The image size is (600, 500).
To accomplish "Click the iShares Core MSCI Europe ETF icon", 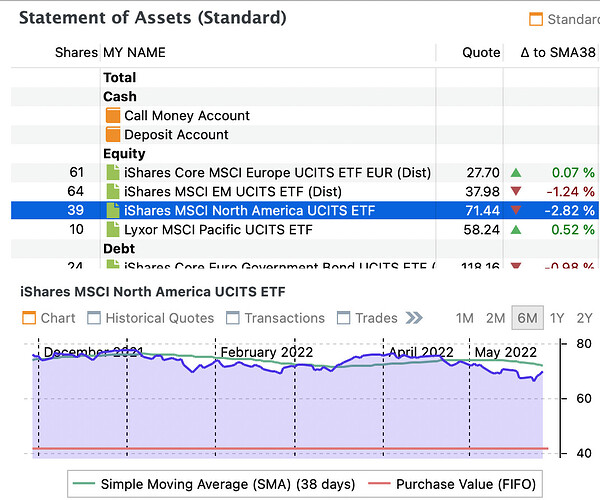I will (x=112, y=173).
